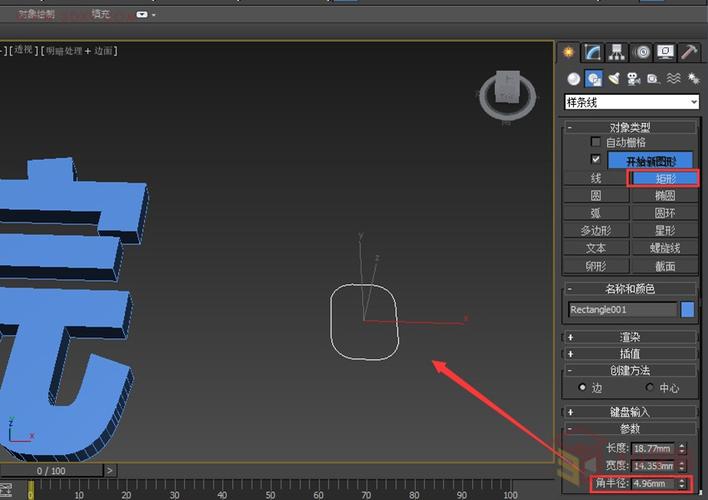Image resolution: width=708 pixels, height=500 pixels.
Task: Choose the 弧 arc button
Action: 596,213
